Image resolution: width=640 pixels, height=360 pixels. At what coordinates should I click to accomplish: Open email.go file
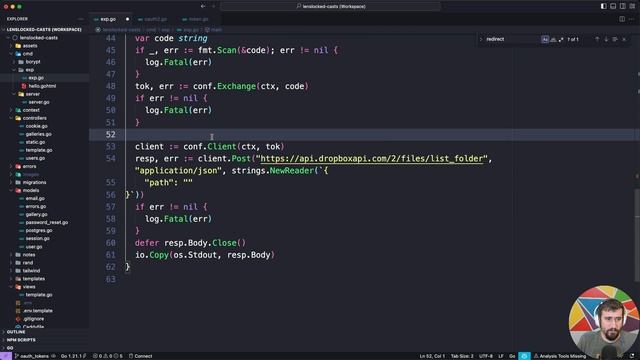(x=44, y=198)
